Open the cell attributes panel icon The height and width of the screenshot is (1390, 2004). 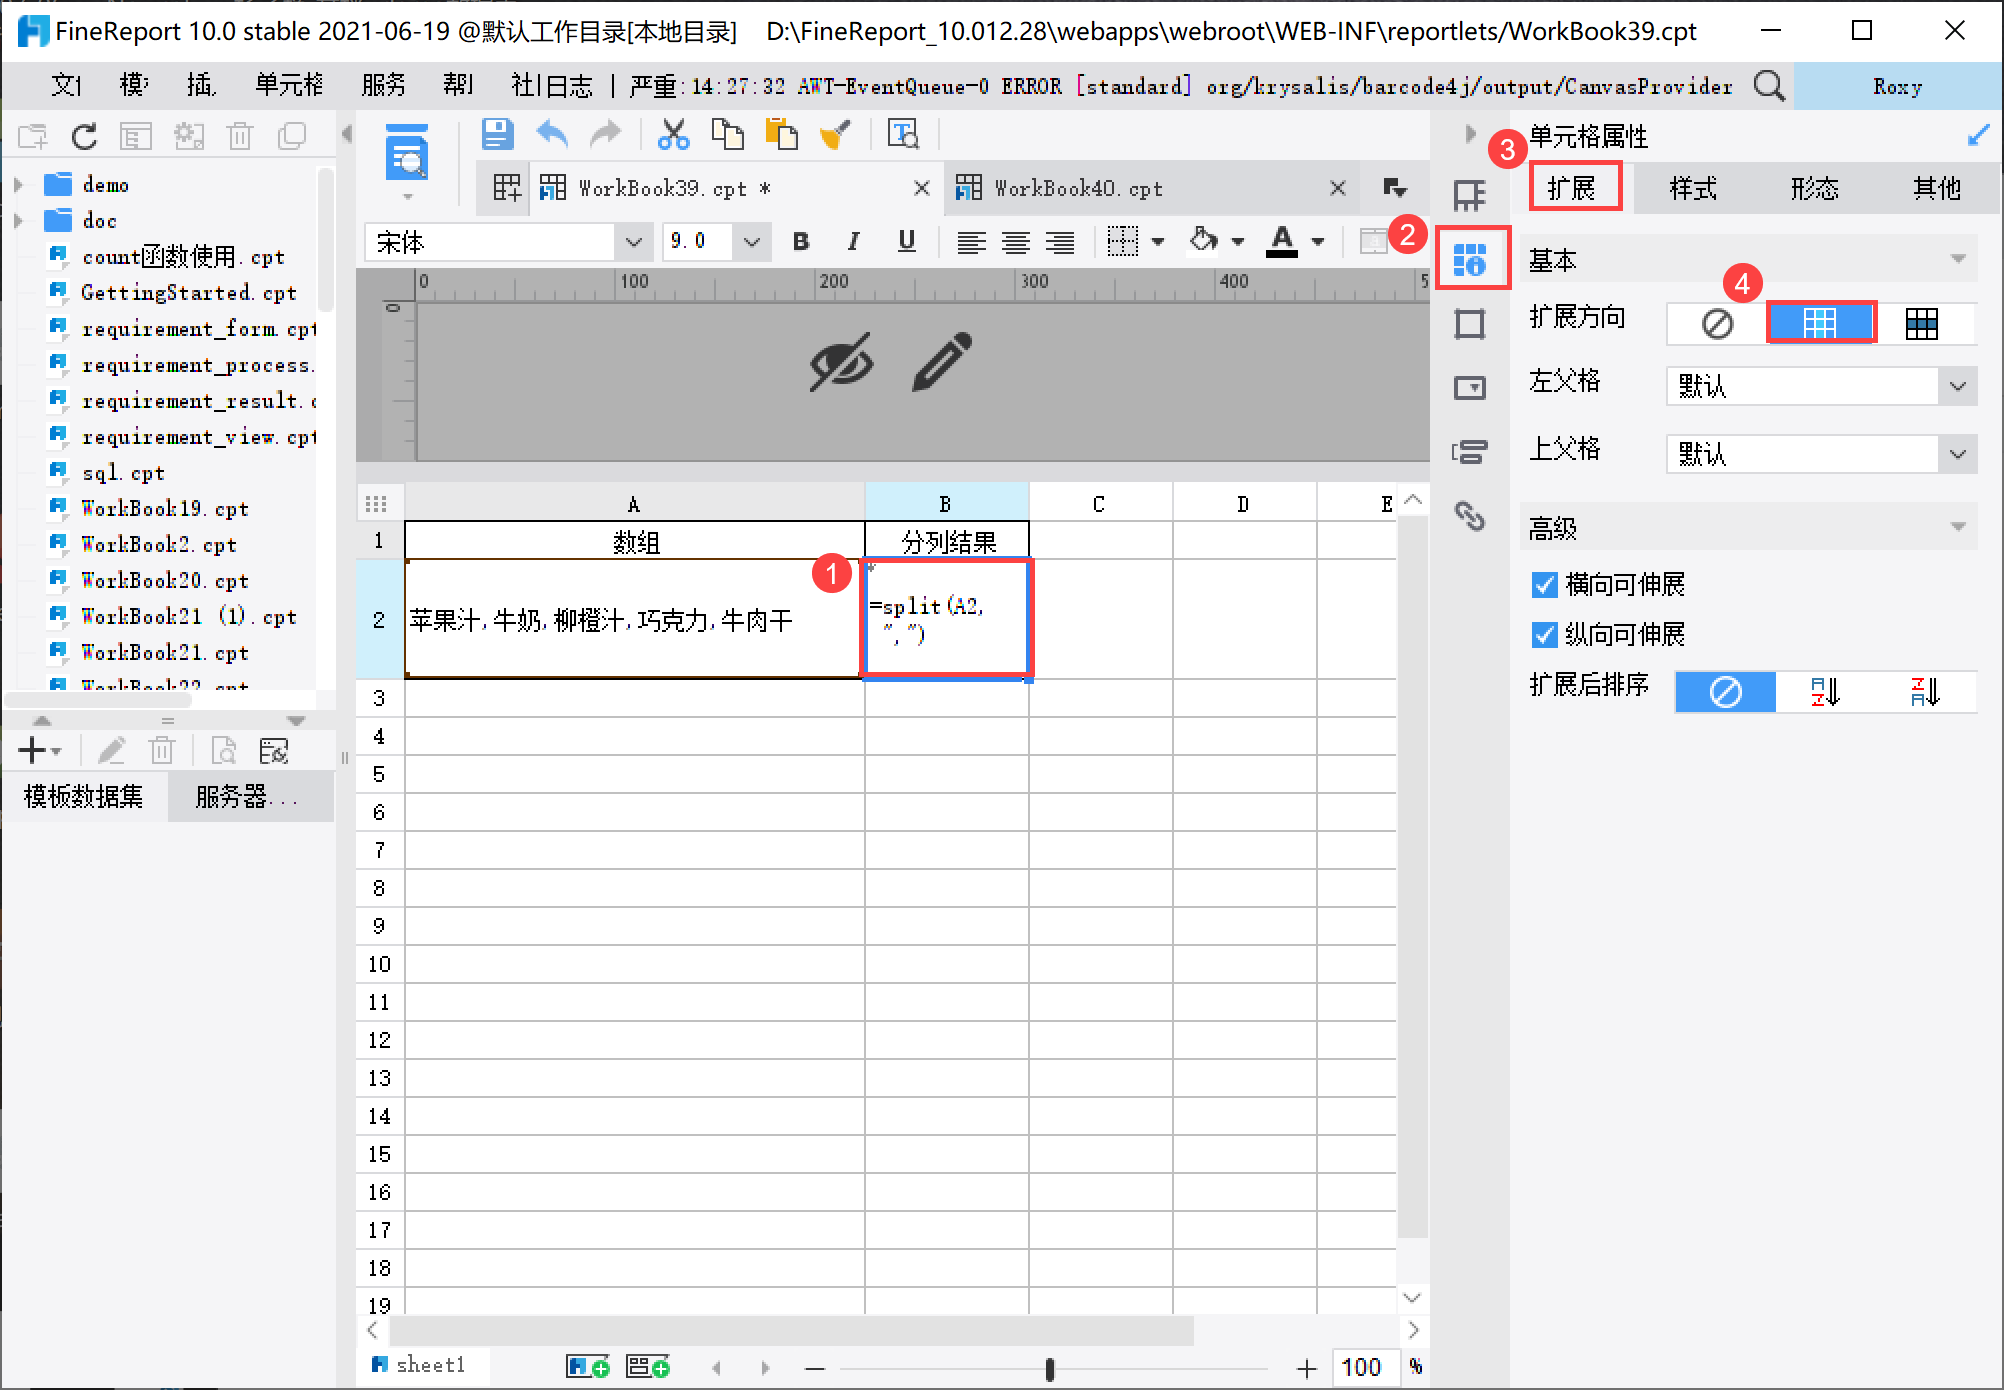(x=1470, y=259)
